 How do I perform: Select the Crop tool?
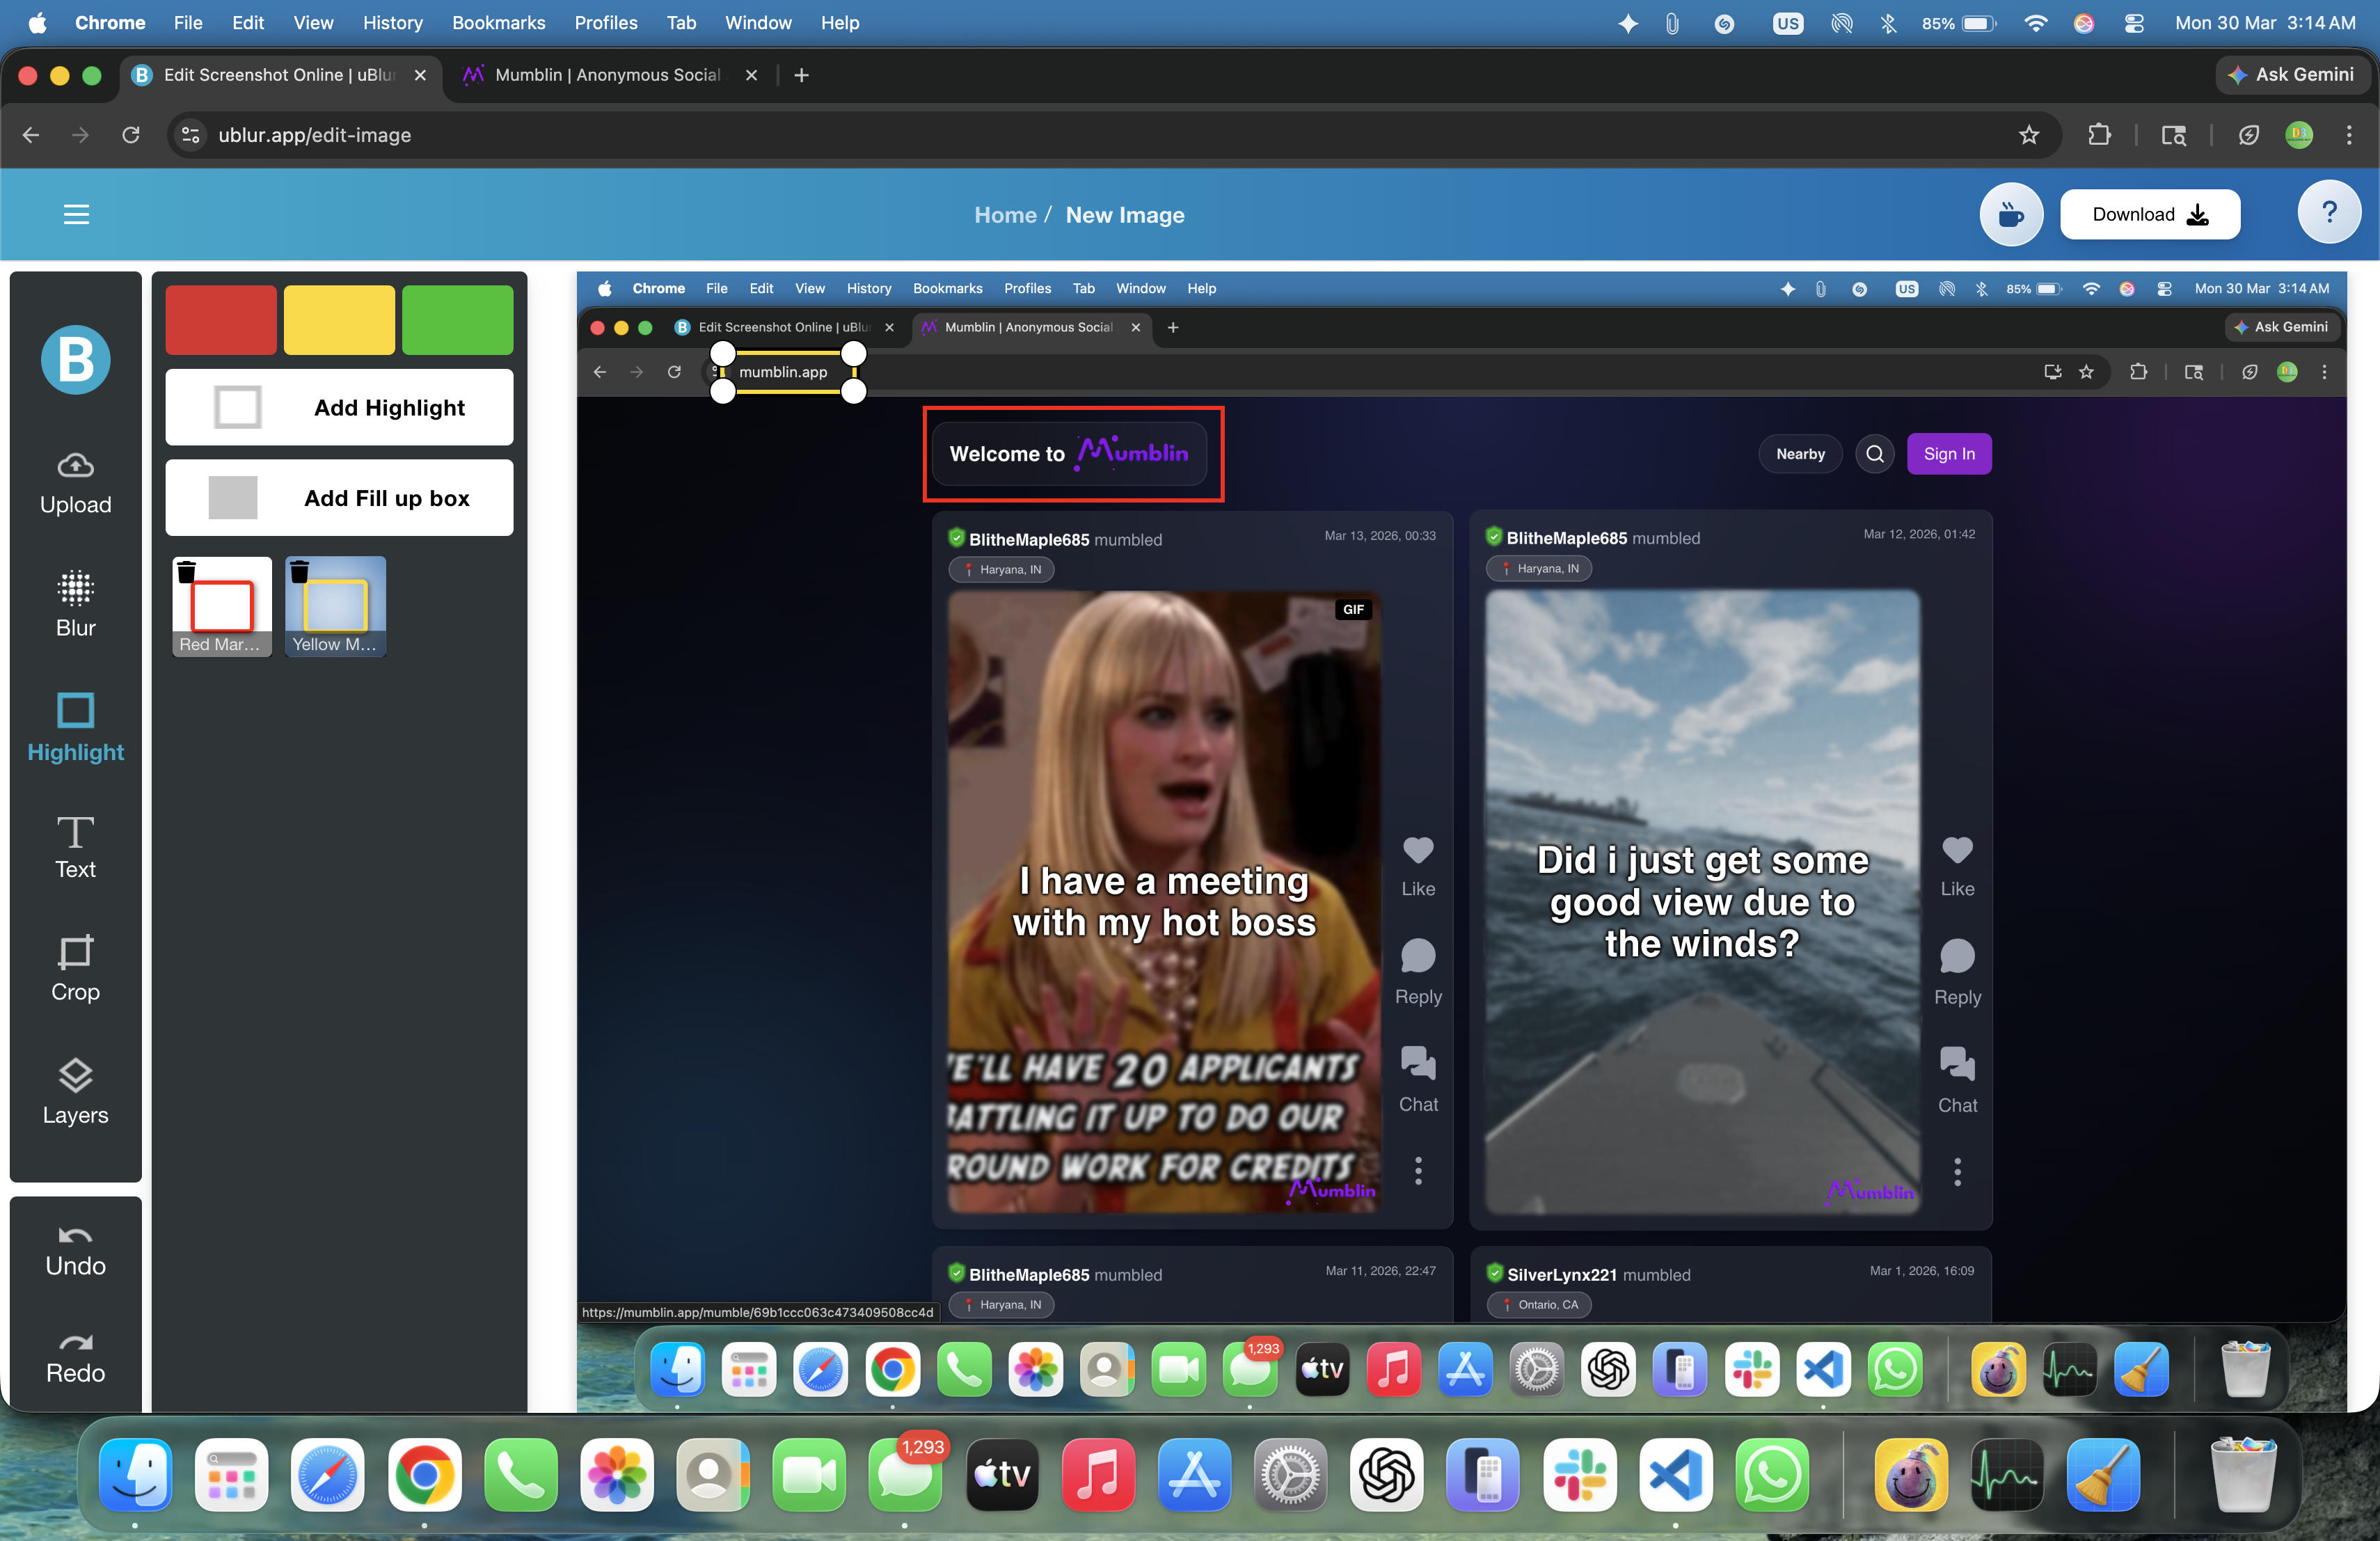(x=75, y=969)
